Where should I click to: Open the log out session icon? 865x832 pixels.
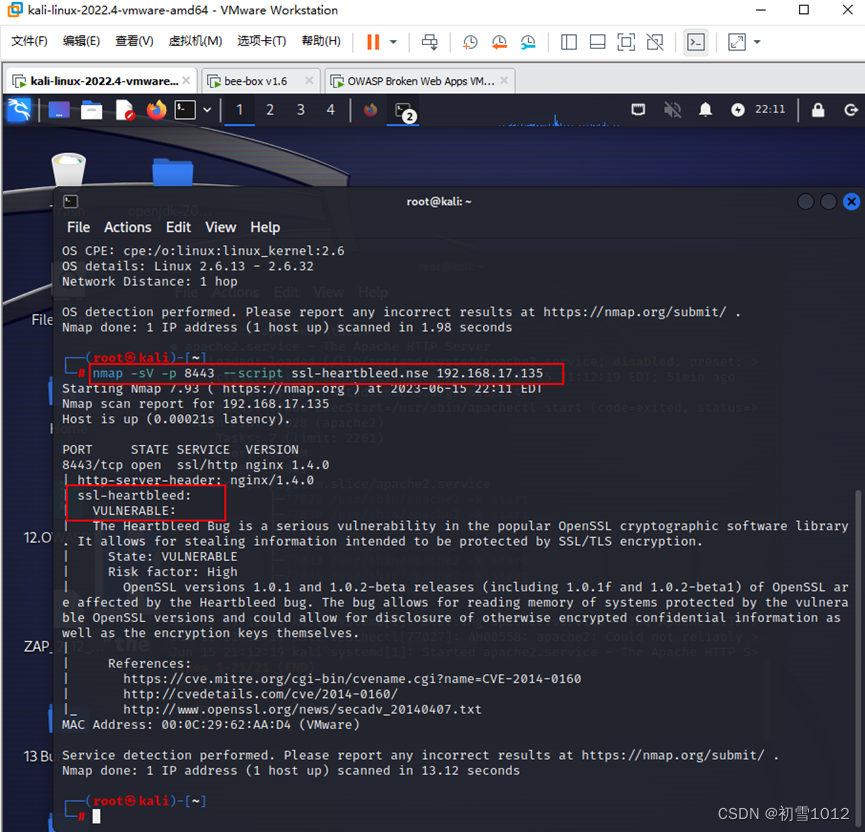coord(851,110)
